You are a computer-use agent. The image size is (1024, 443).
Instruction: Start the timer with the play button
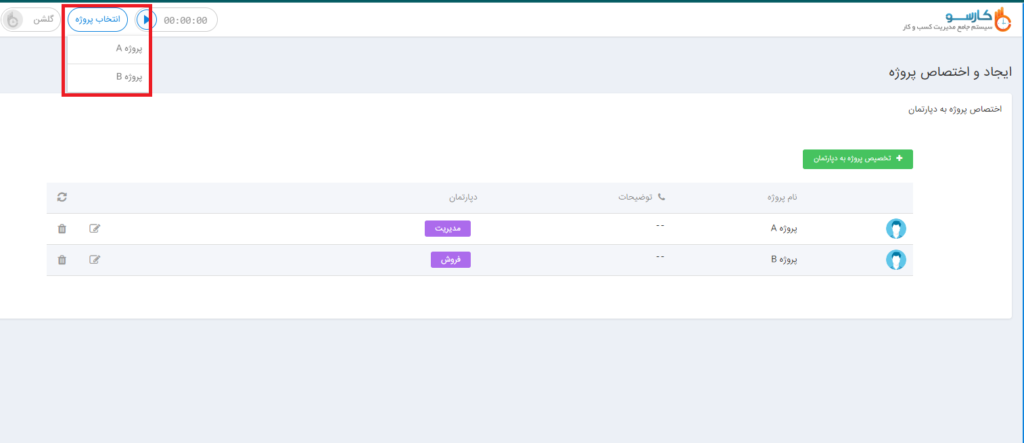146,19
